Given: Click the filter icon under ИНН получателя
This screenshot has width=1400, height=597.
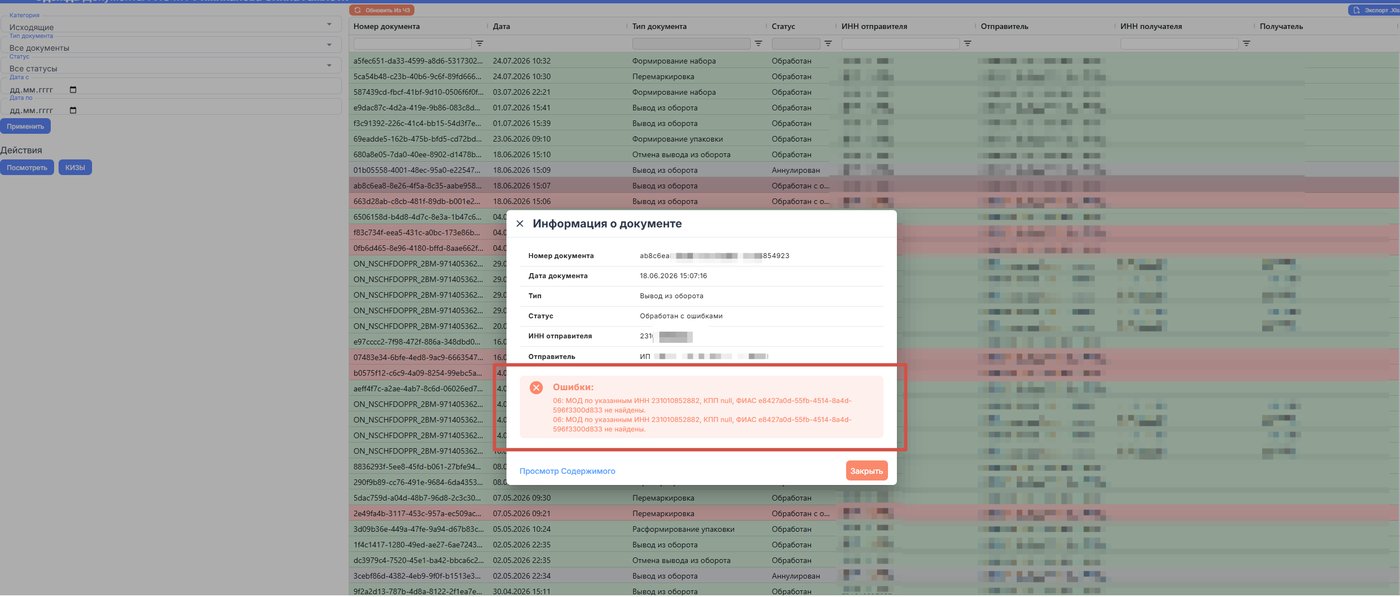Looking at the screenshot, I should [x=1246, y=43].
